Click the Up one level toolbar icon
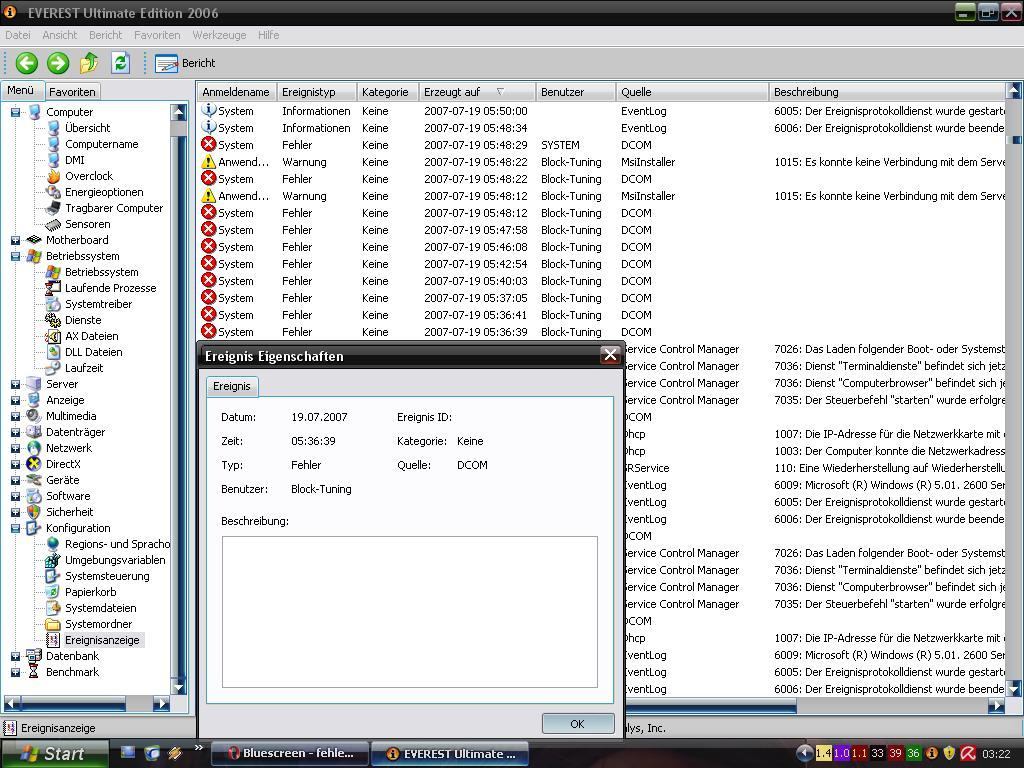 tap(89, 63)
